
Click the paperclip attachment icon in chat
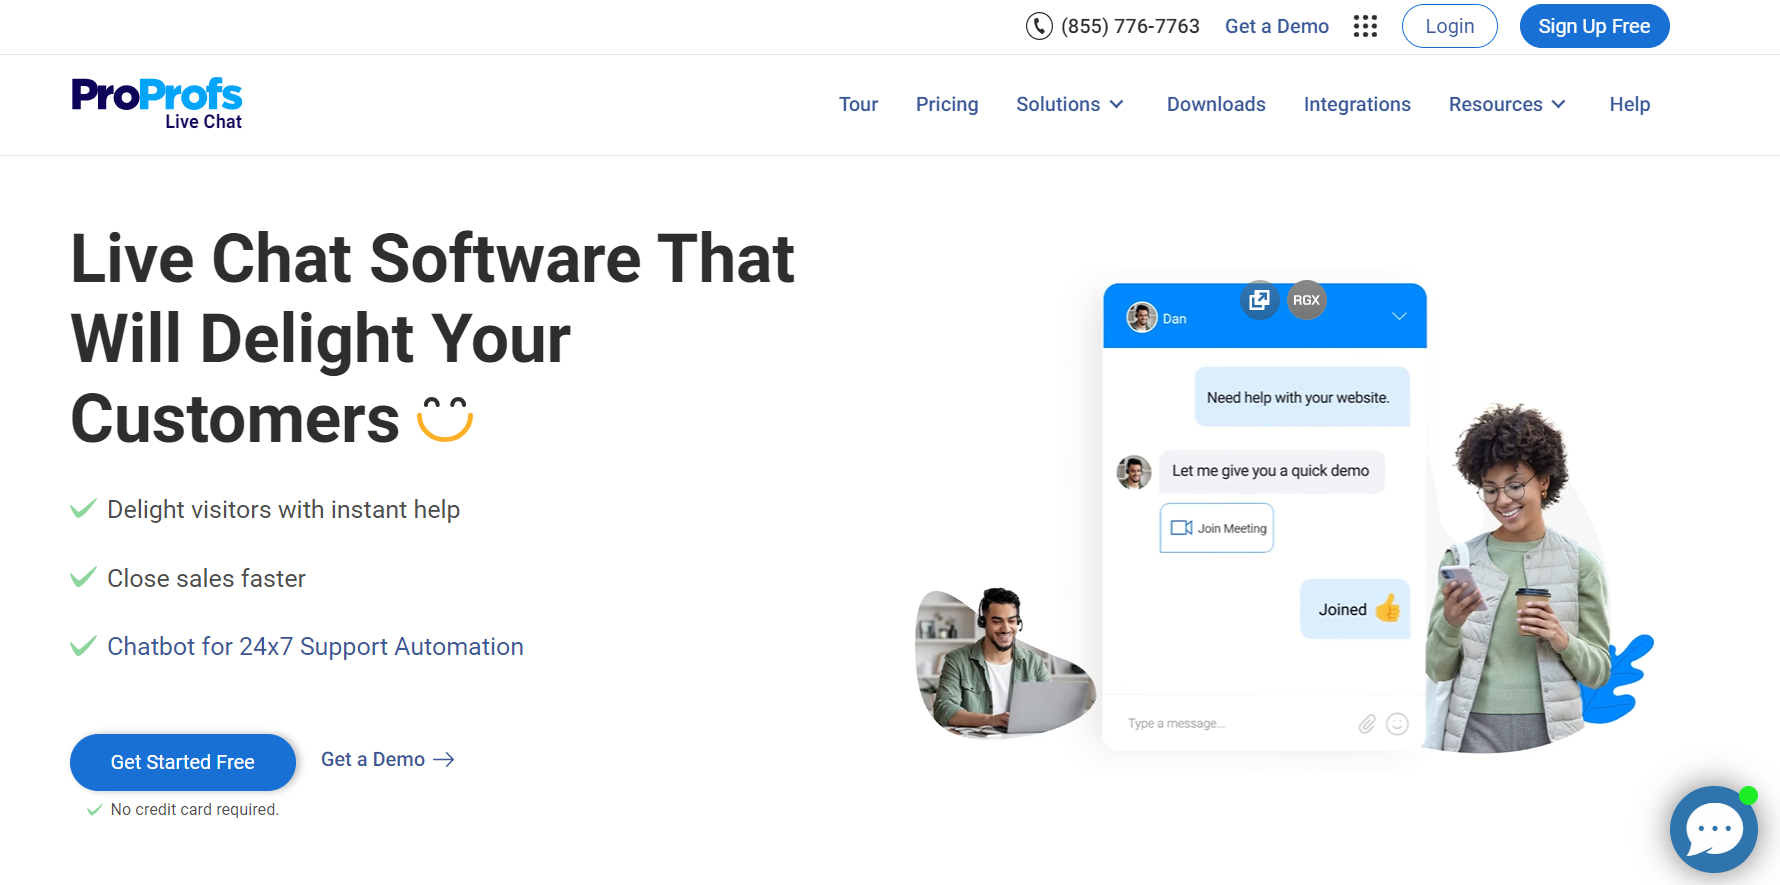1367,724
